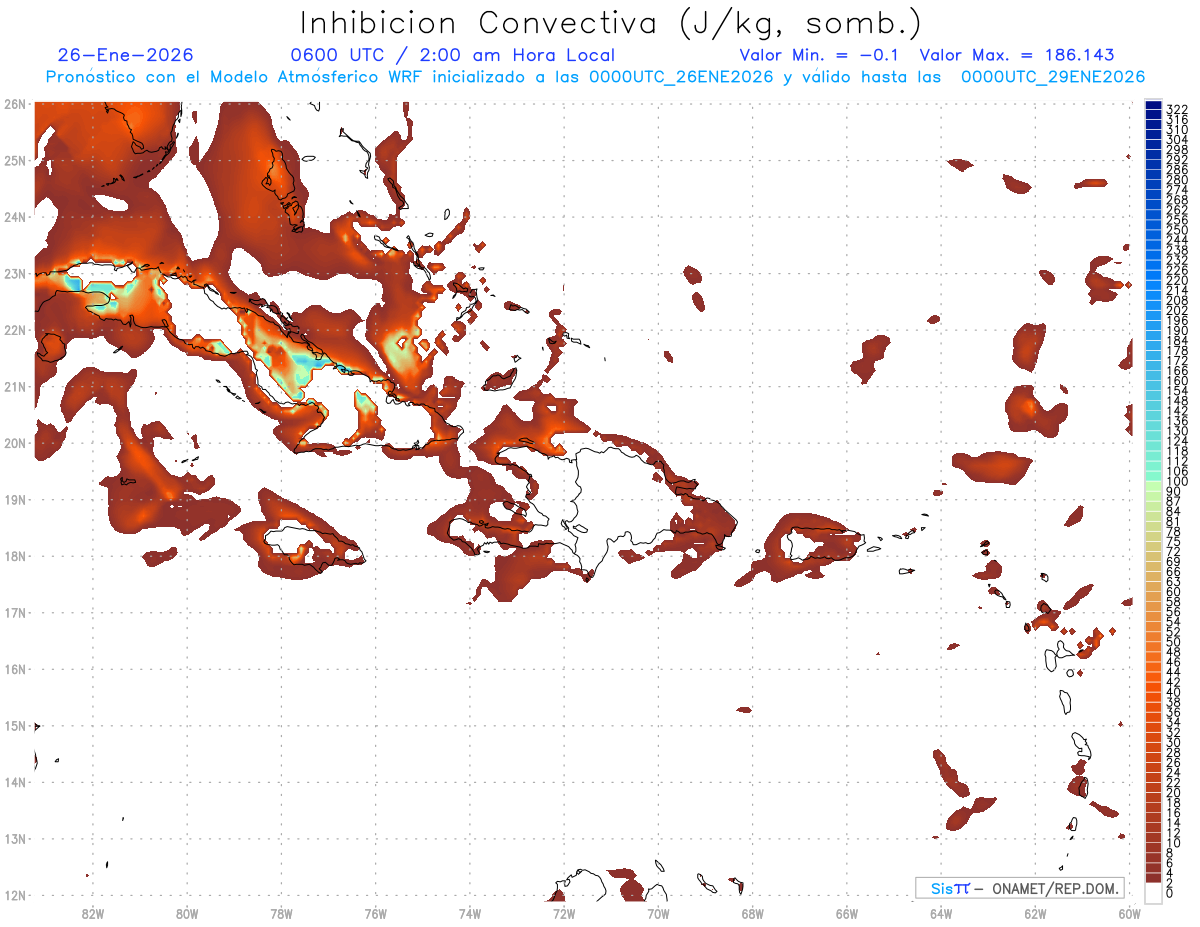Click longitude label '60W'
The width and height of the screenshot is (1200, 927).
pos(1130,913)
